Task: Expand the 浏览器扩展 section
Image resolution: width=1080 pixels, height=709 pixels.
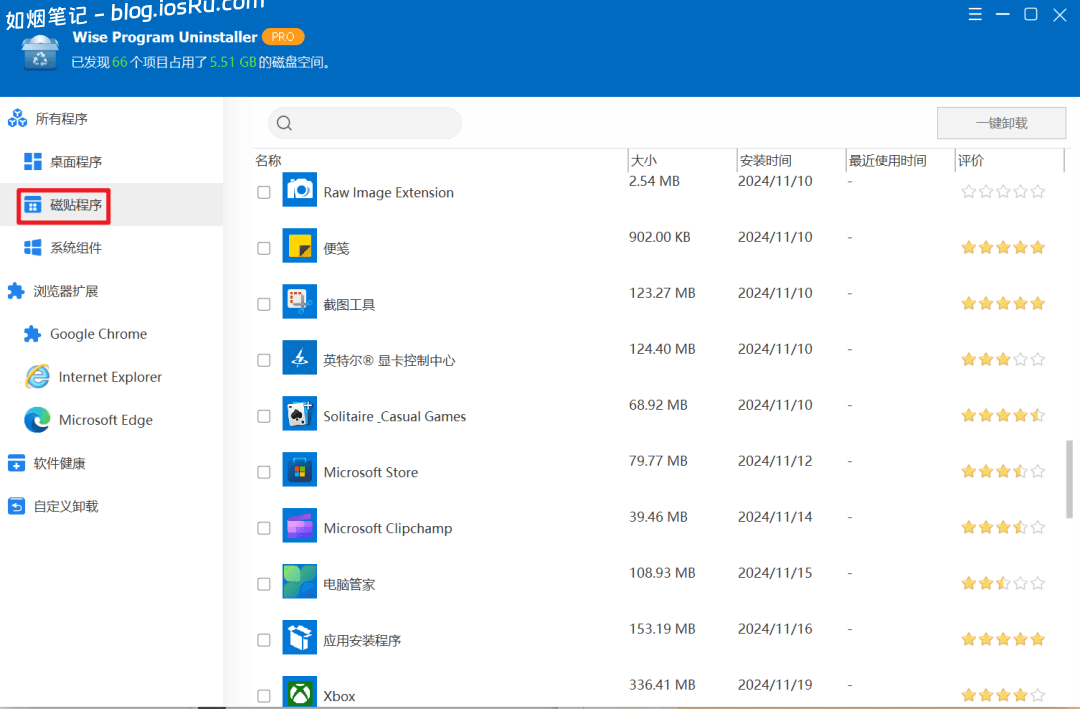Action: (65, 291)
